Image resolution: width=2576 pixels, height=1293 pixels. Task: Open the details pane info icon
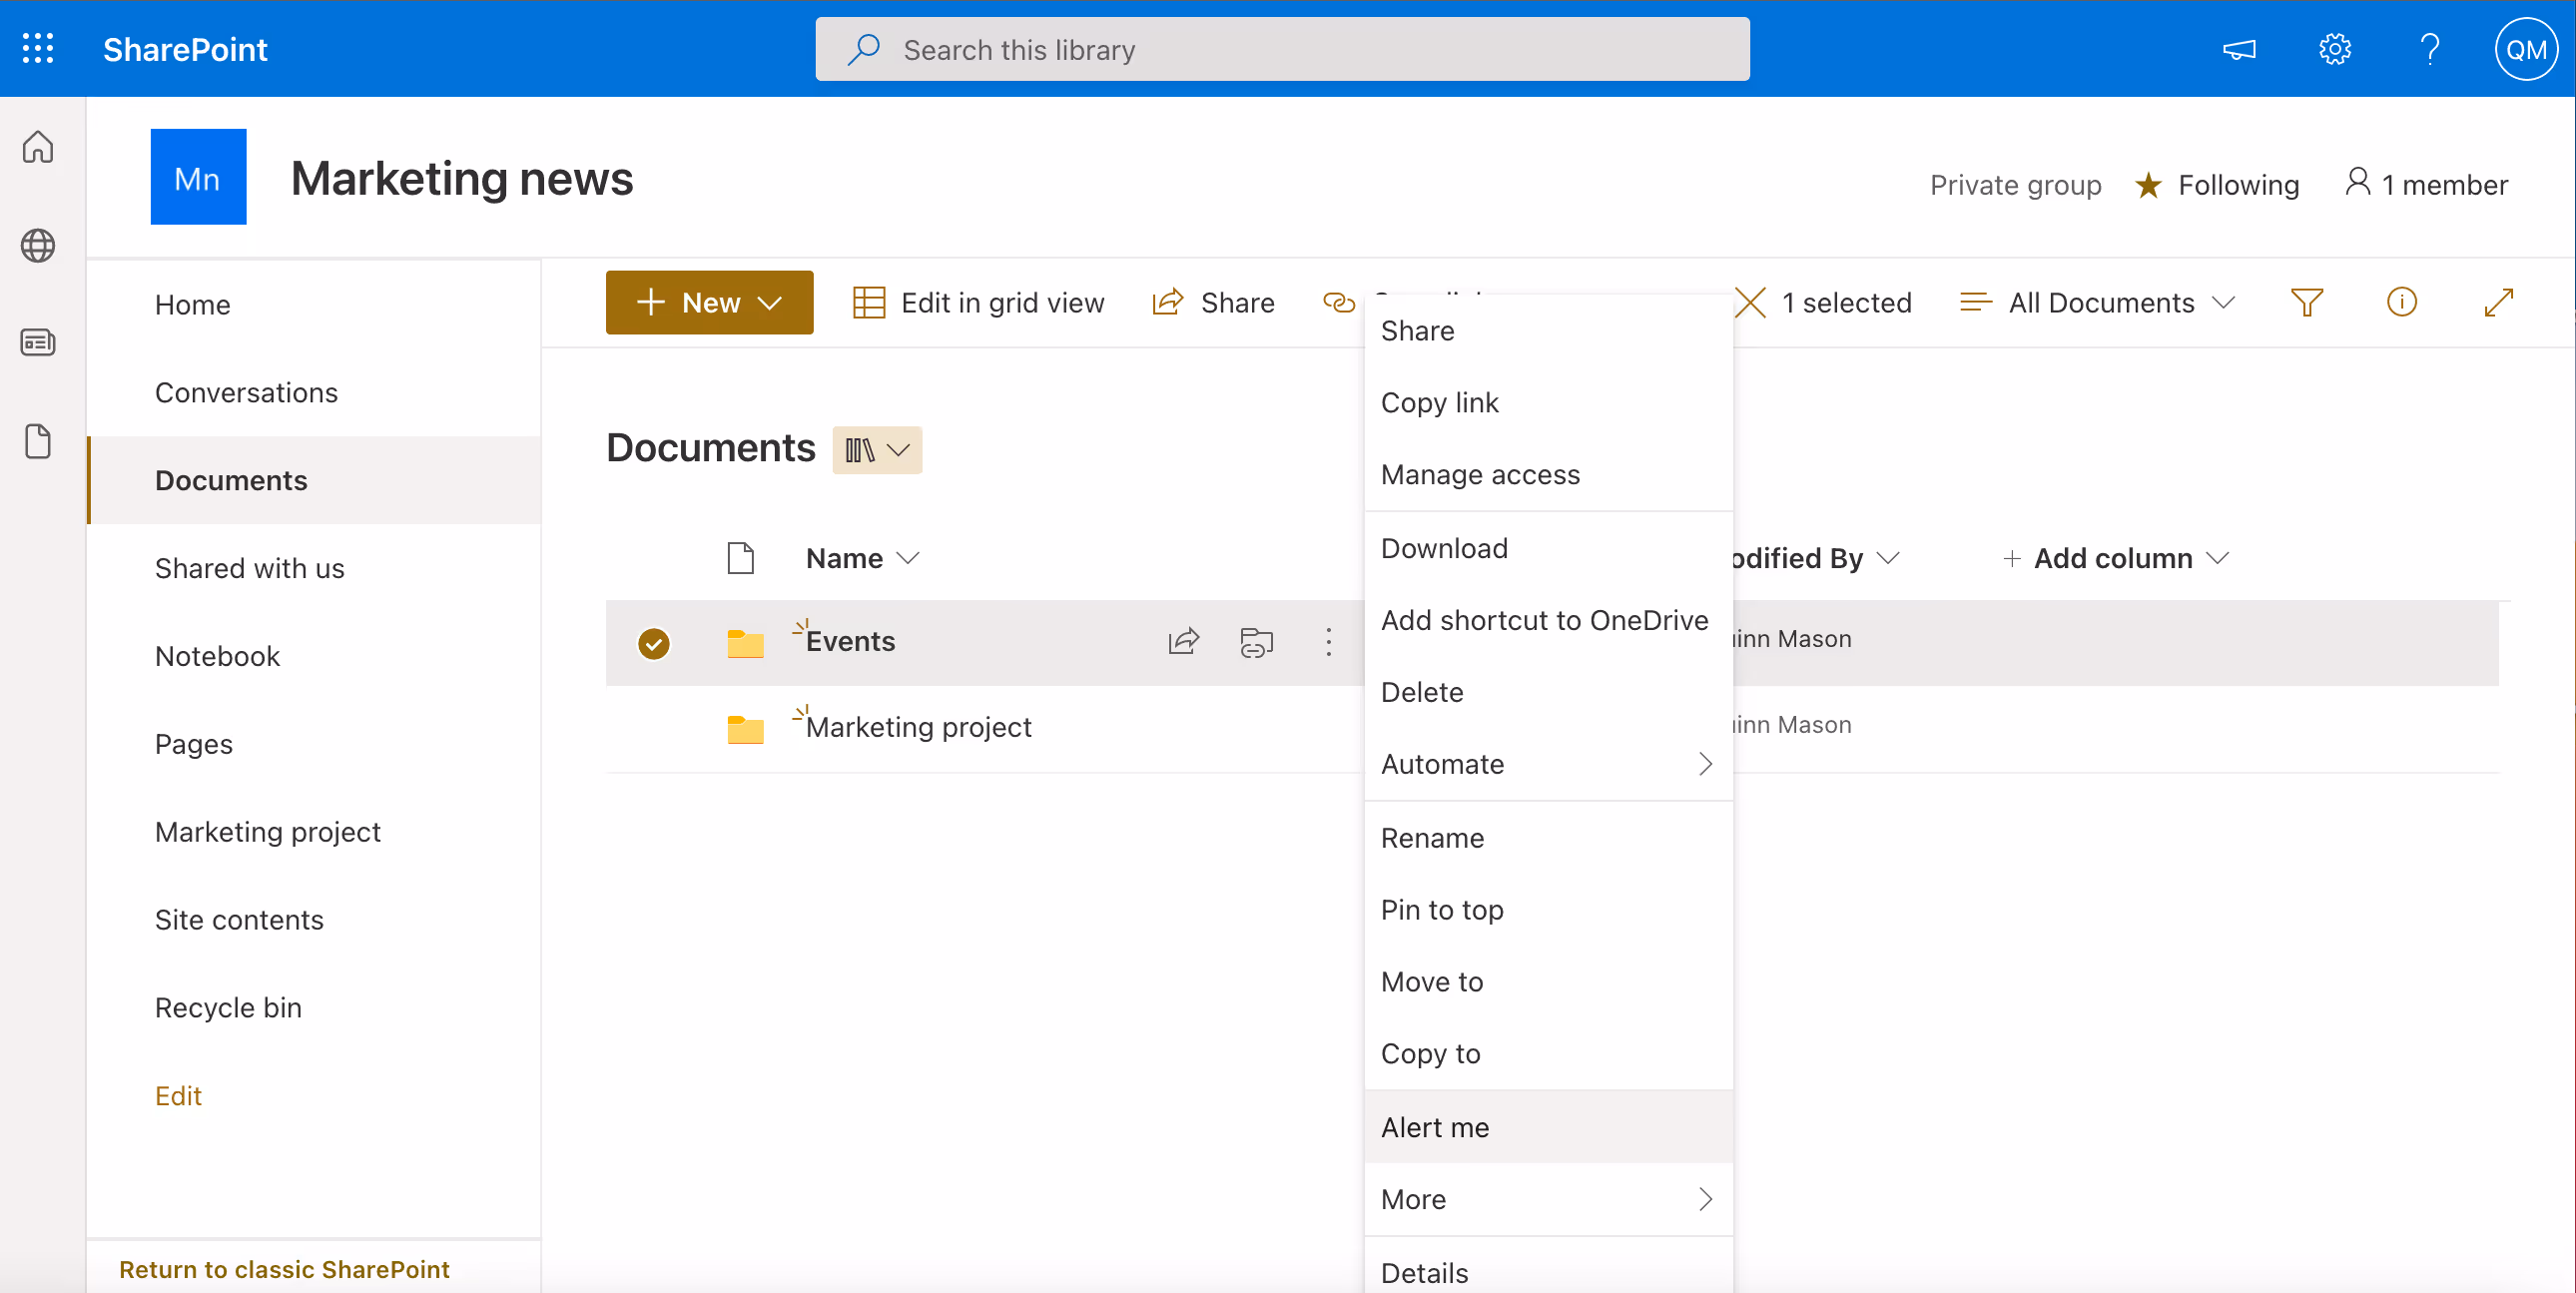[2401, 302]
